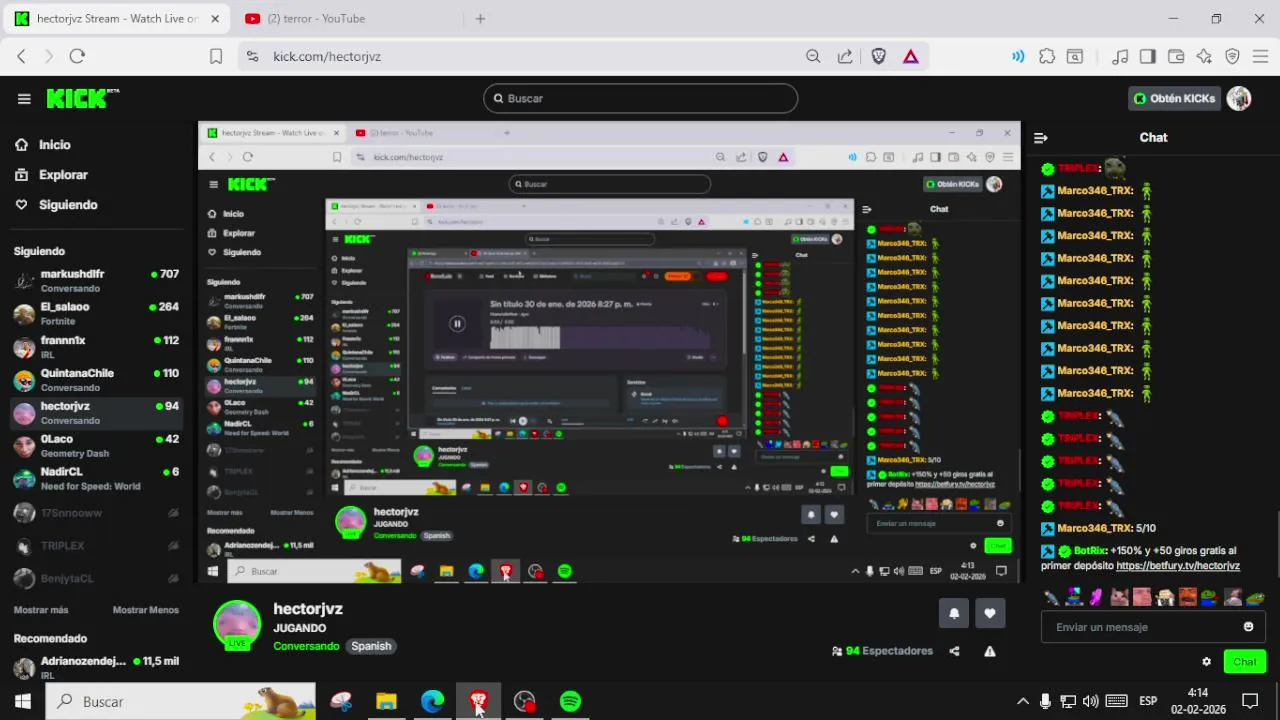Open File Explorer from the taskbar
Image resolution: width=1280 pixels, height=720 pixels.
[386, 702]
